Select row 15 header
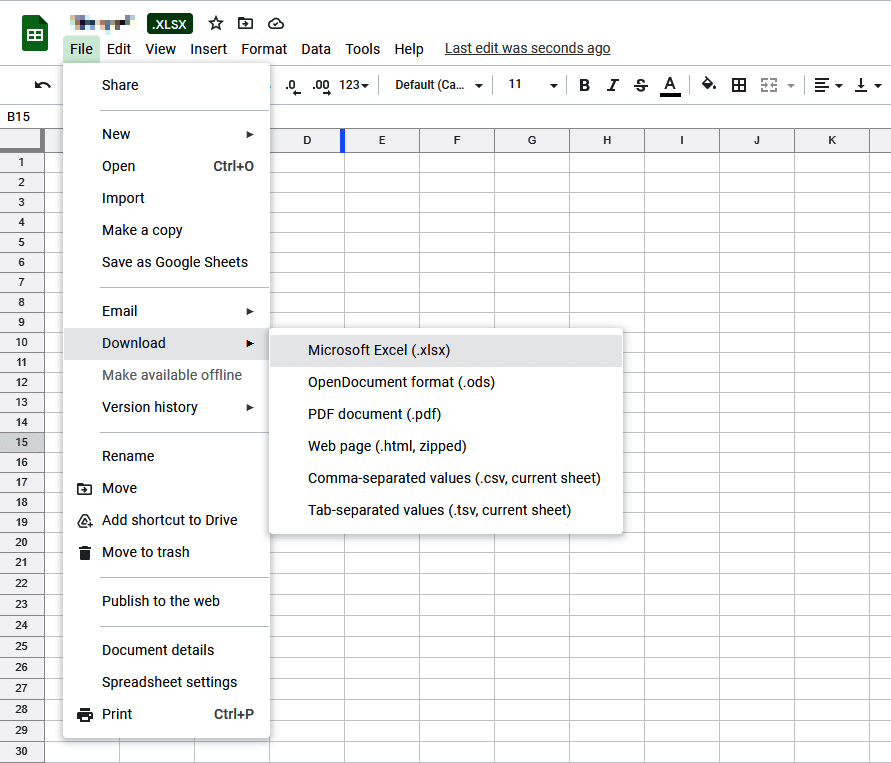Screen dimensions: 891x763 pos(22,442)
